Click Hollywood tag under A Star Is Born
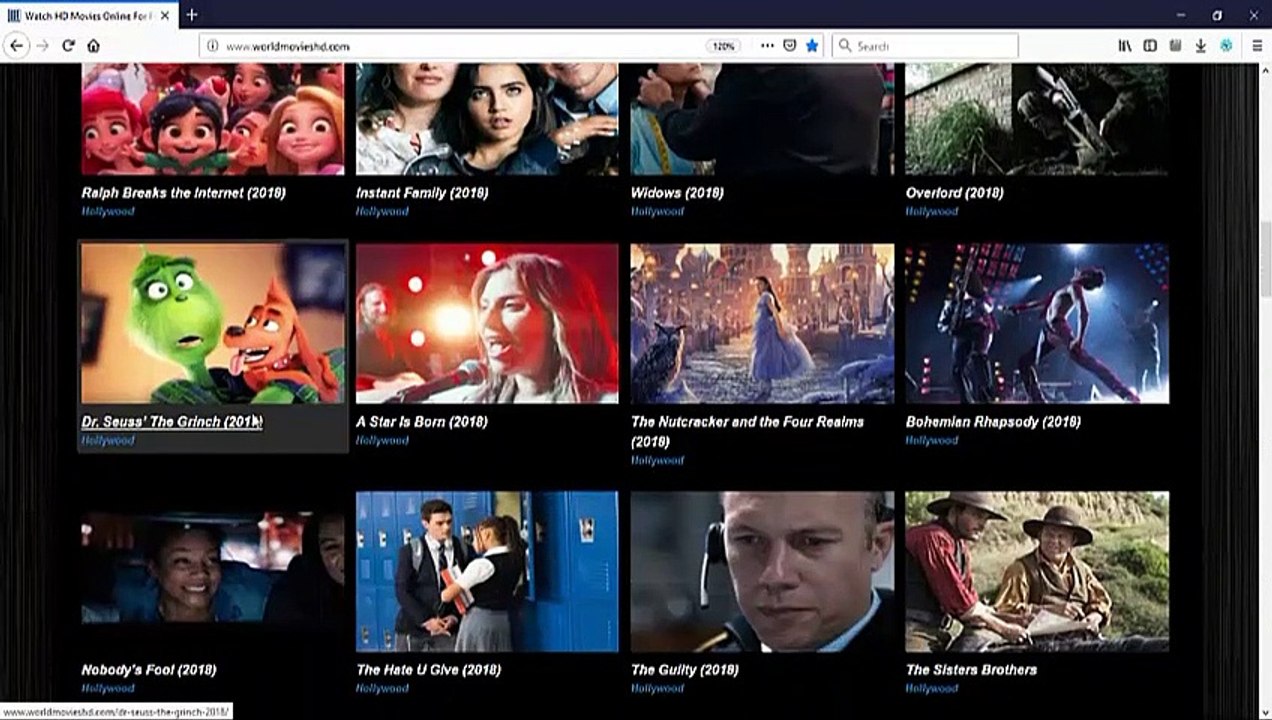The image size is (1272, 720). click(x=382, y=440)
